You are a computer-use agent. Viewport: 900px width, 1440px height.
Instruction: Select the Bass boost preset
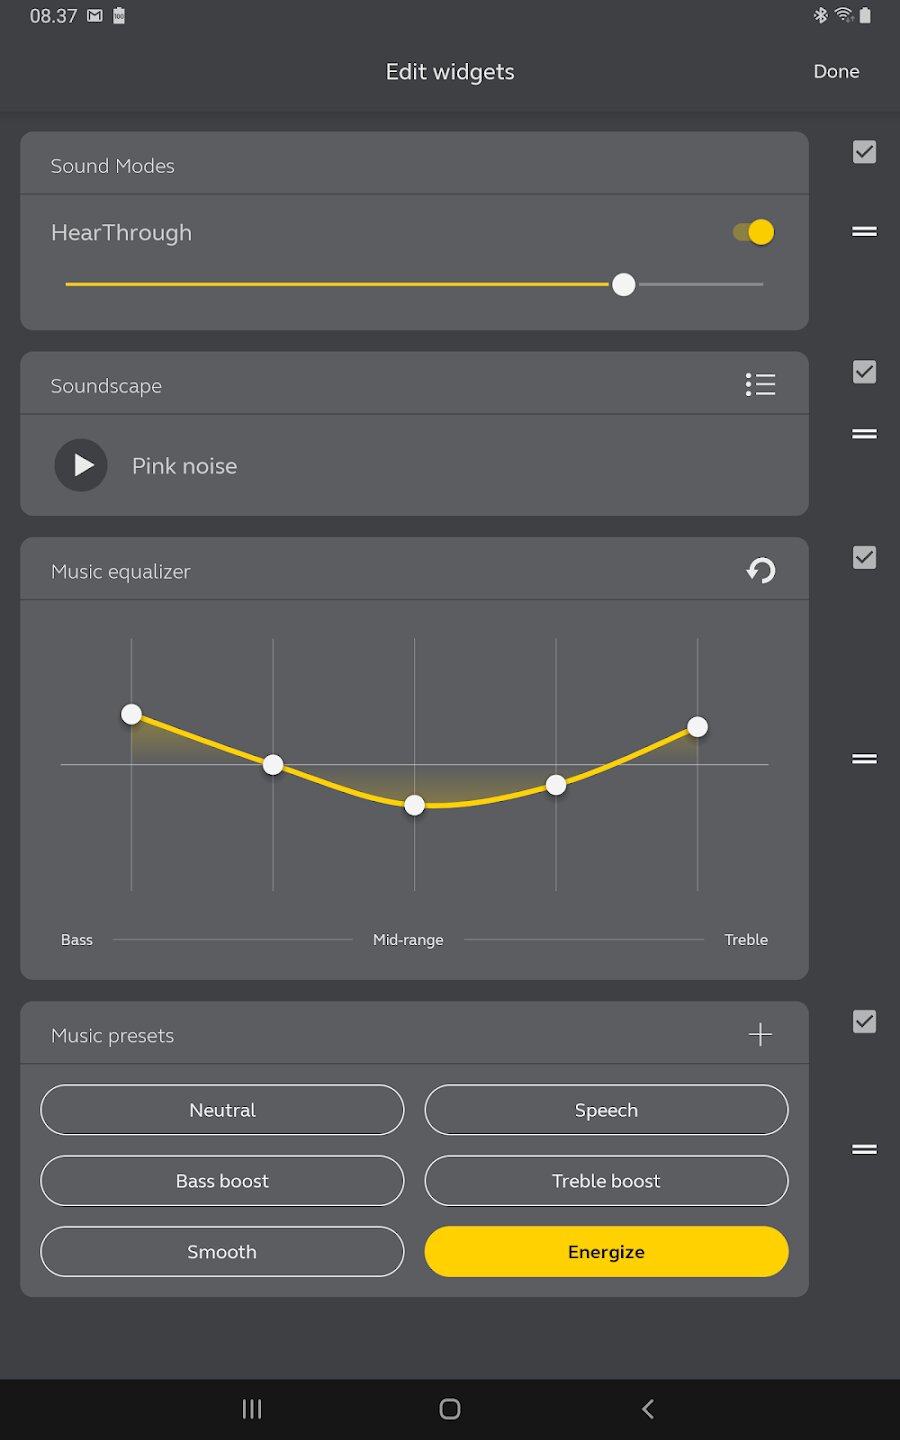pyautogui.click(x=222, y=1181)
